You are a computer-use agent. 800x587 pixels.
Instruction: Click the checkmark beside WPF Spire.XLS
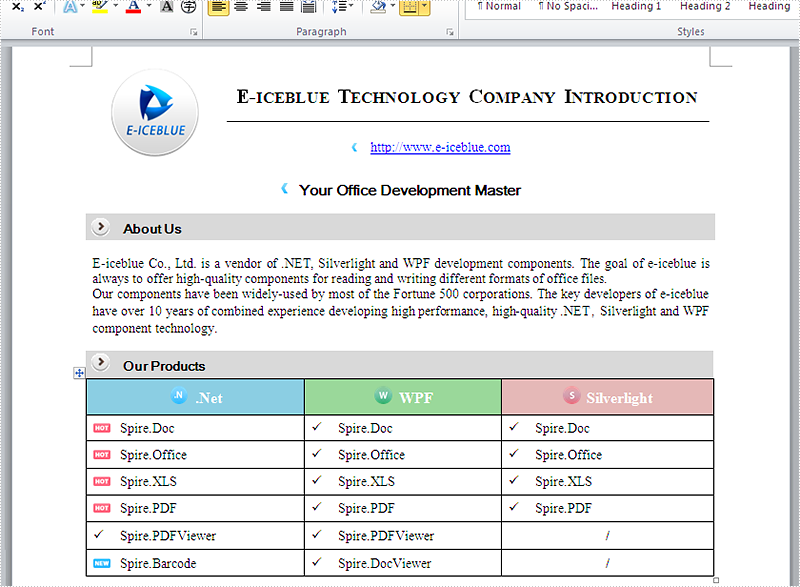pyautogui.click(x=317, y=480)
